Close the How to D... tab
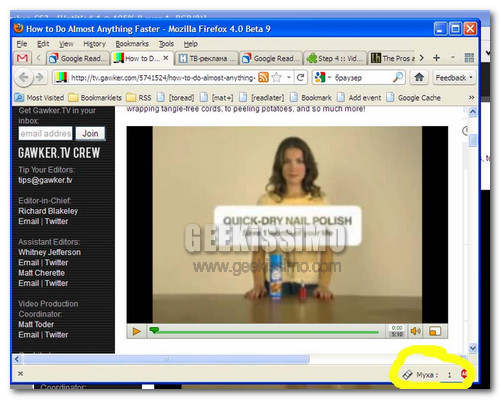The height and width of the screenshot is (400, 501). coord(166,58)
